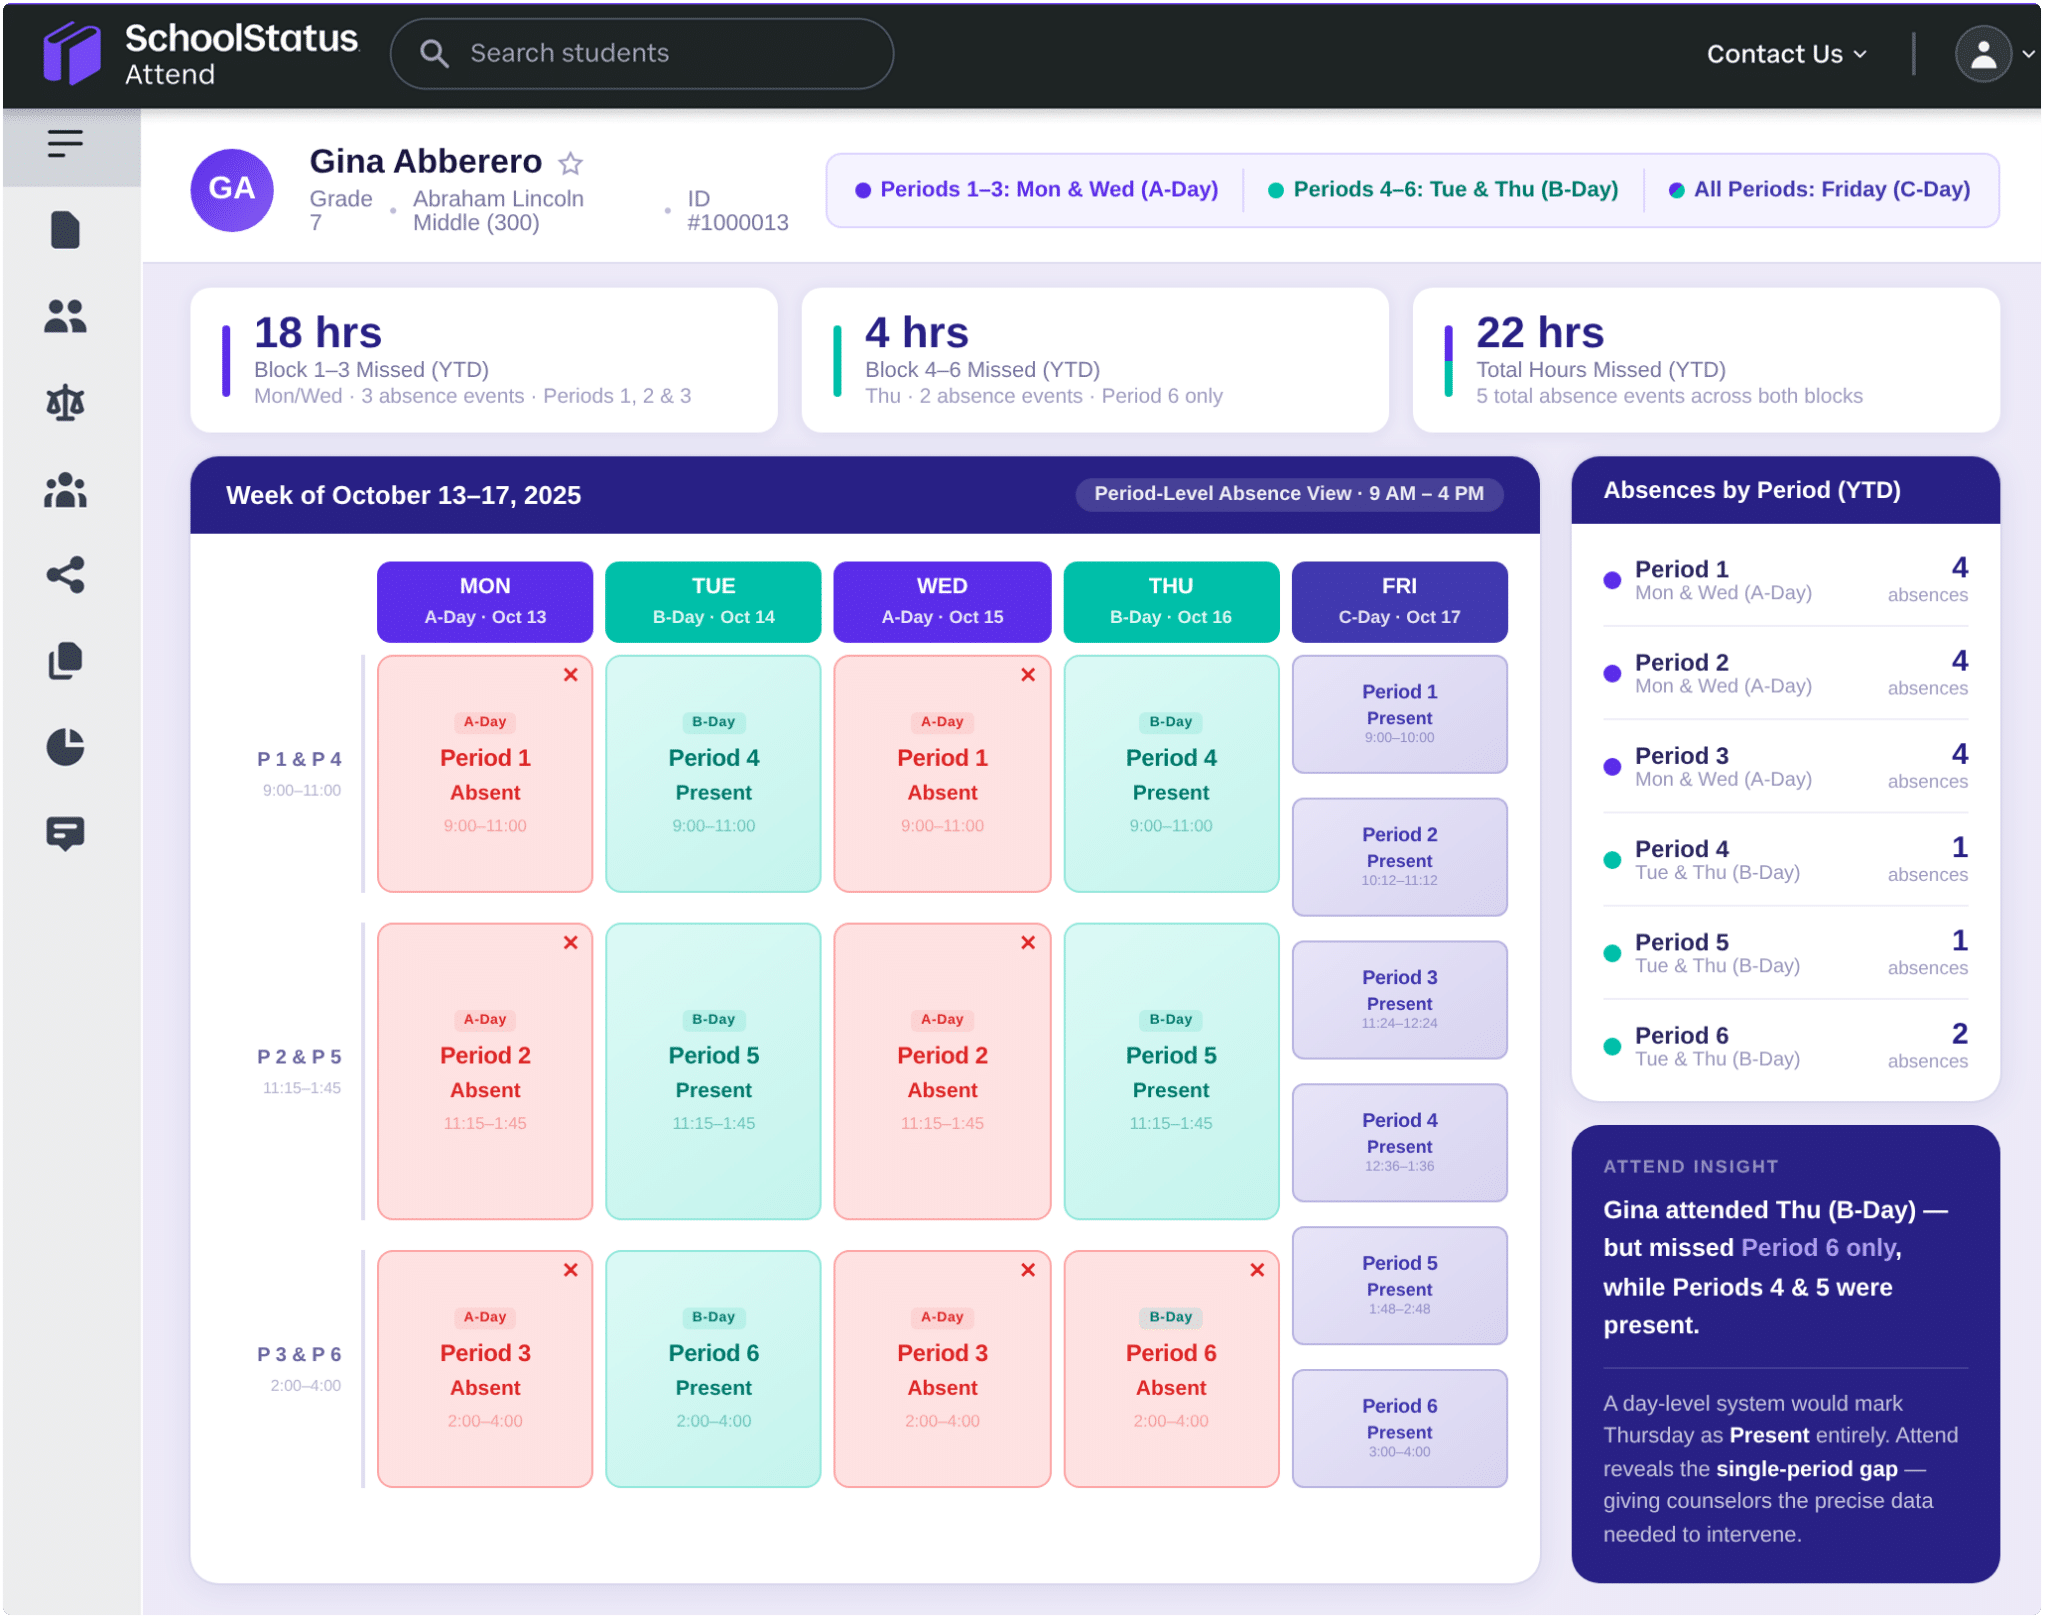Image resolution: width=2048 pixels, height=1622 pixels.
Task: Click the chevron beside the profile avatar
Action: pyautogui.click(x=2028, y=54)
